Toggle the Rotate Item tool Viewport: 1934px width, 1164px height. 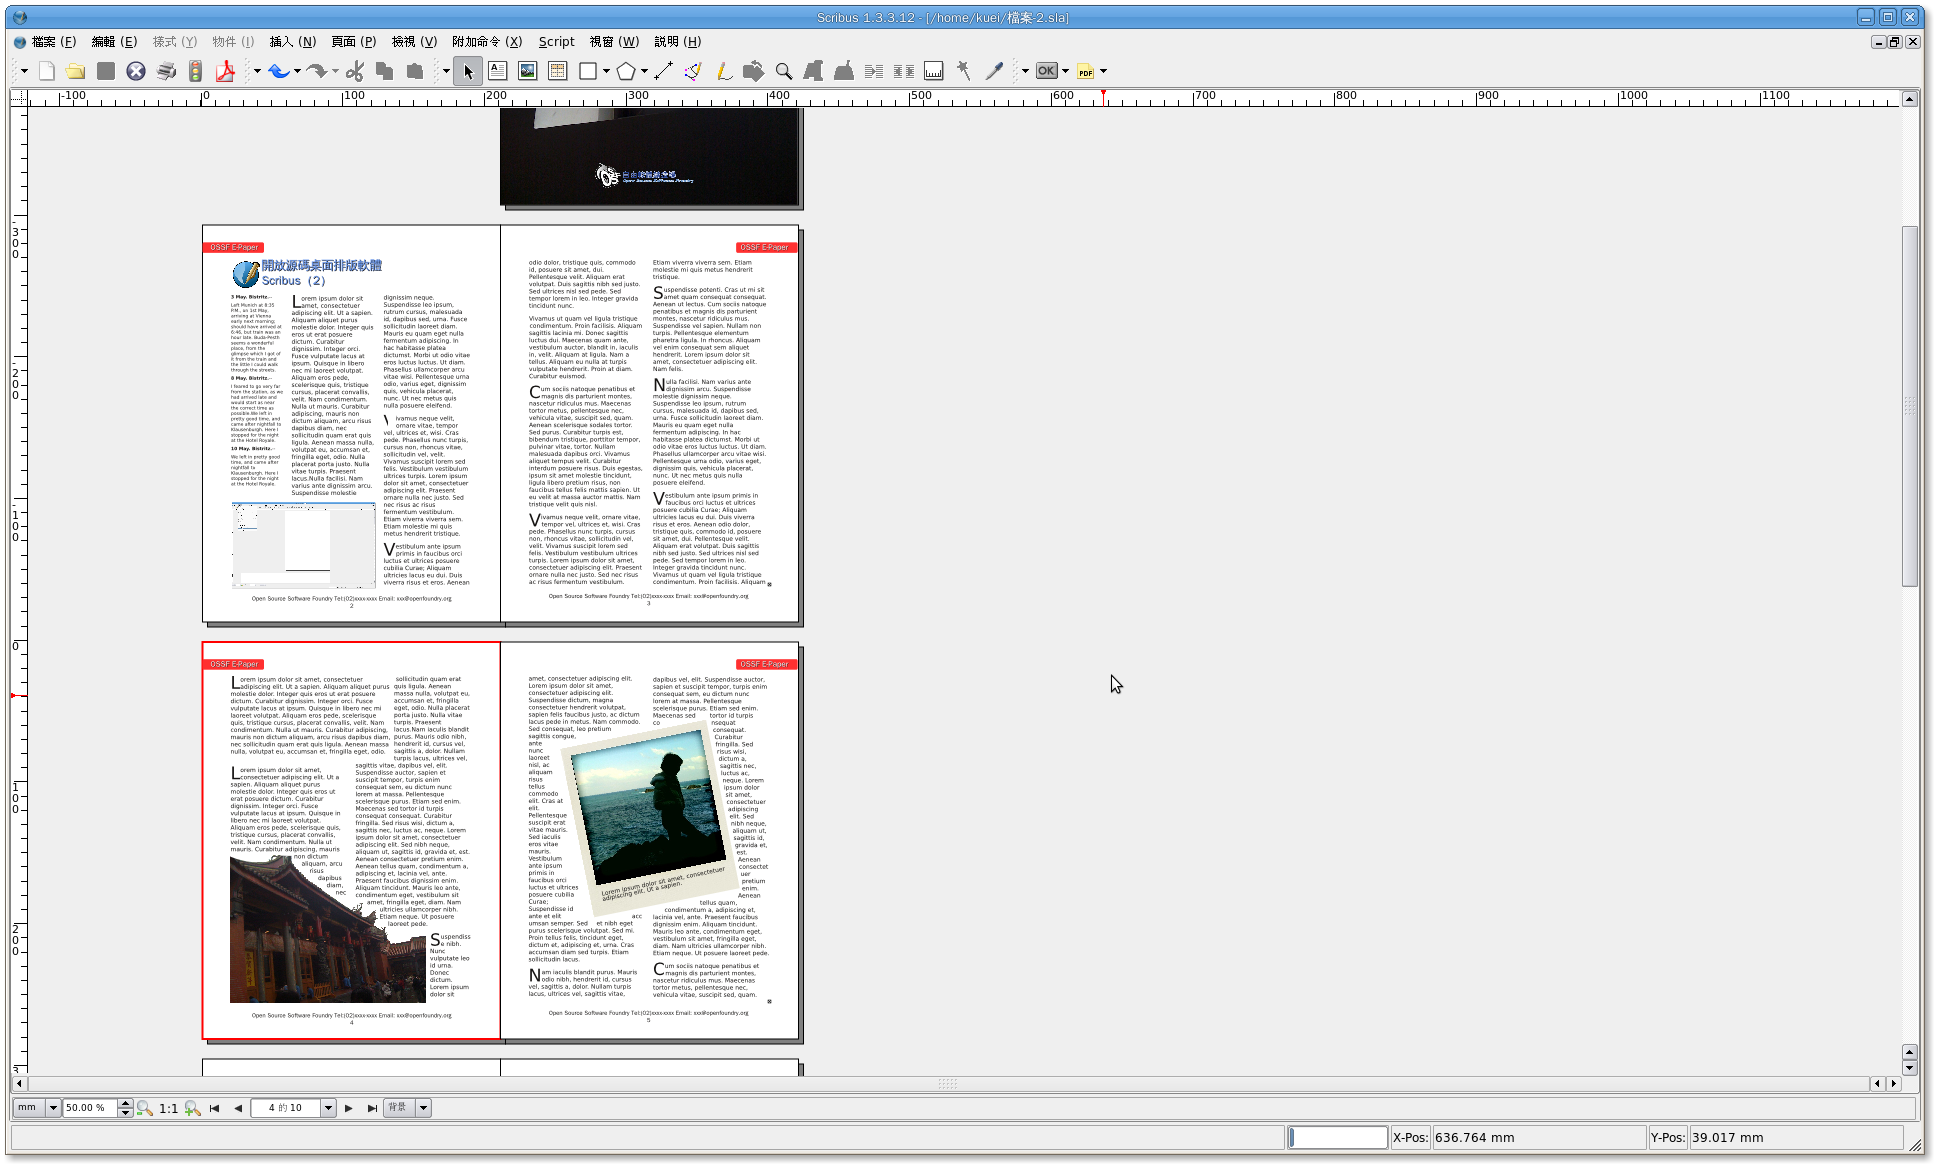753,71
